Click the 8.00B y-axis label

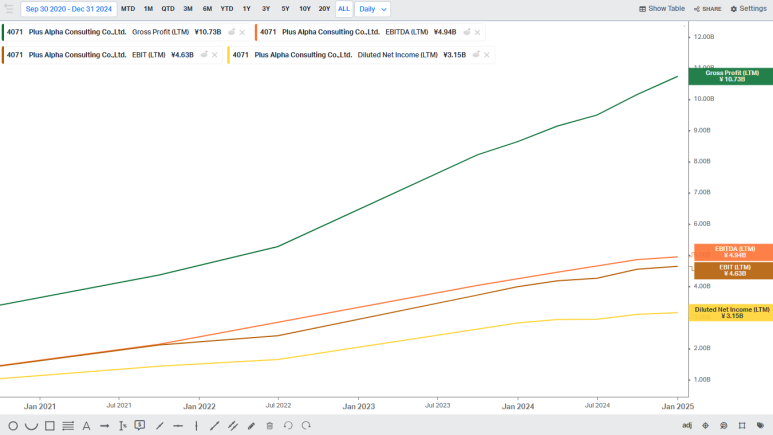(702, 161)
